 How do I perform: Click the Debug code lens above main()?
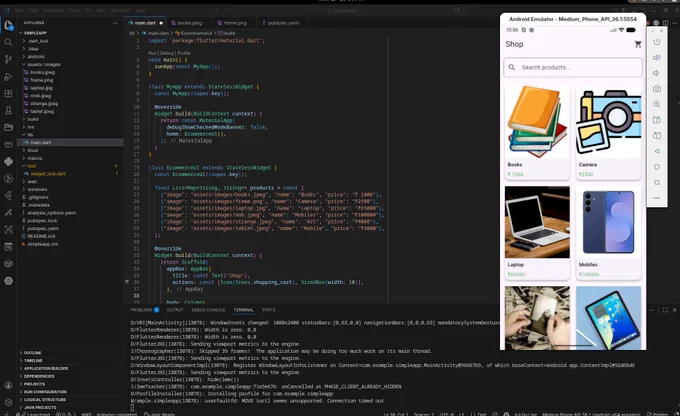[167, 53]
